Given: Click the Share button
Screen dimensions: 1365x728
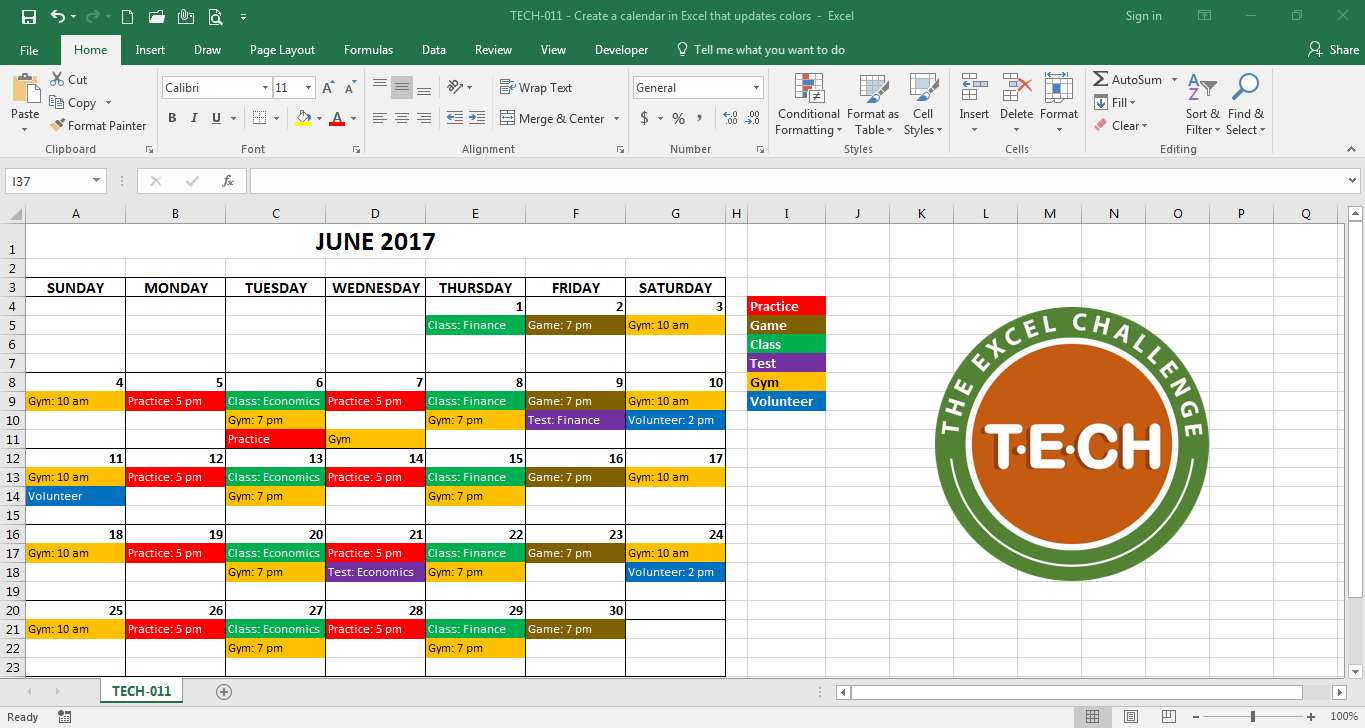Looking at the screenshot, I should pos(1333,50).
